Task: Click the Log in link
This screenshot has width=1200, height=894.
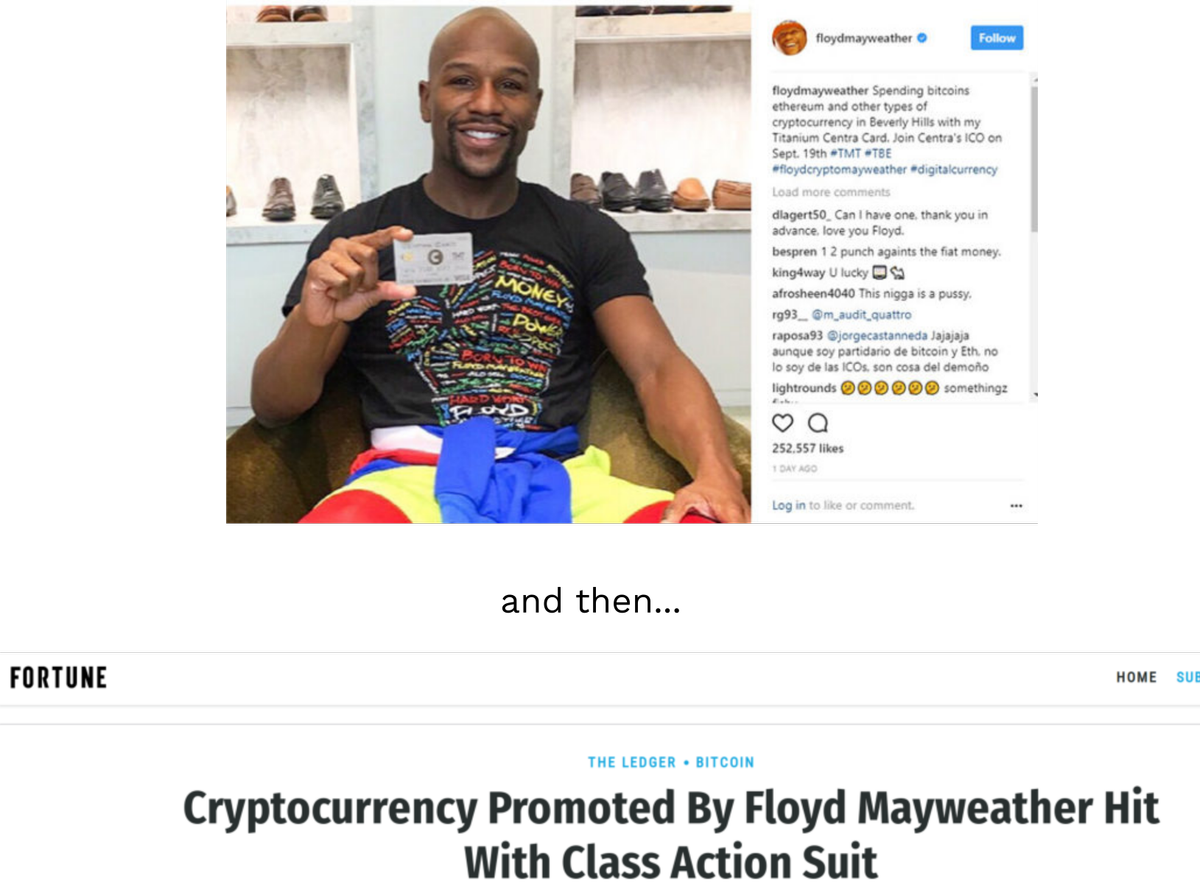Action: click(x=788, y=506)
